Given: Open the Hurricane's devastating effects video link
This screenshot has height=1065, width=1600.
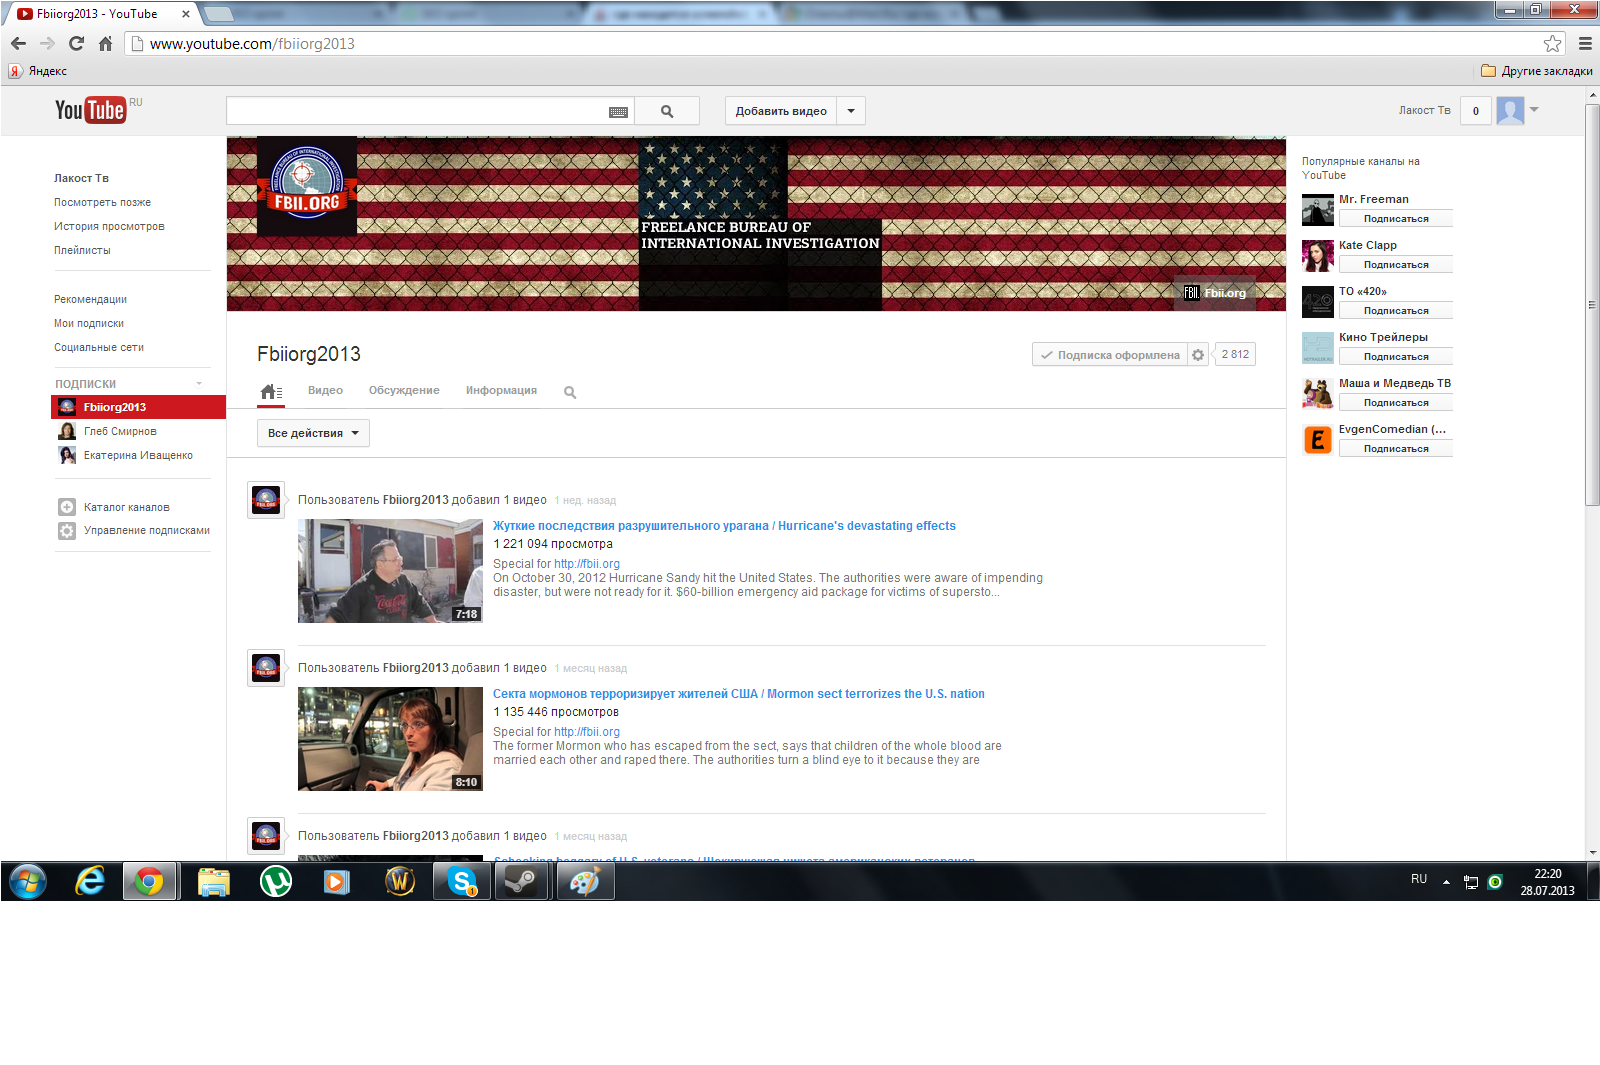Looking at the screenshot, I should point(724,526).
